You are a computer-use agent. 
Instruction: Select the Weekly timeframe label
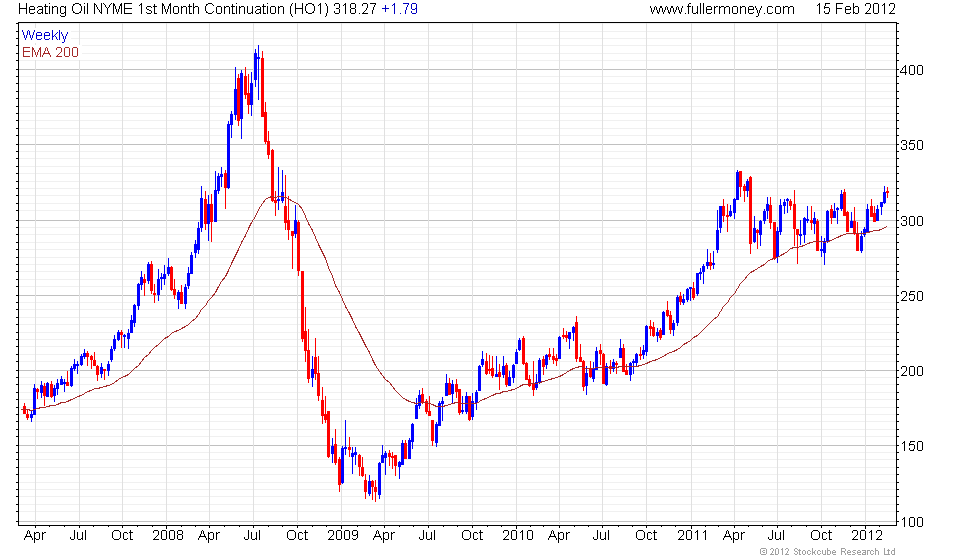[x=45, y=36]
